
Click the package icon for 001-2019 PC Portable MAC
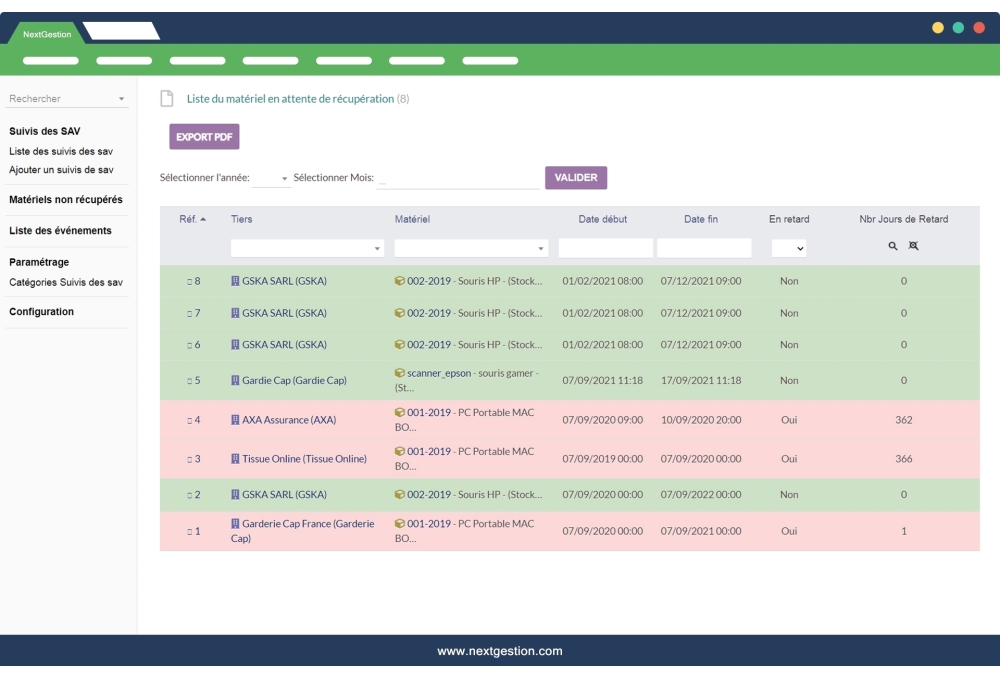[x=399, y=414]
